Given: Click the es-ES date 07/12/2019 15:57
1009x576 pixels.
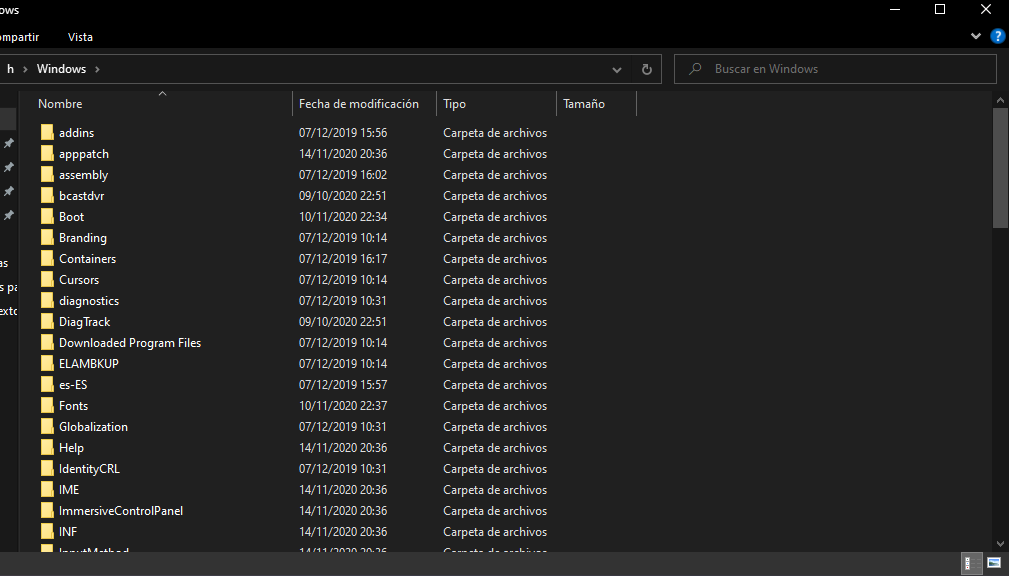Looking at the screenshot, I should (343, 385).
